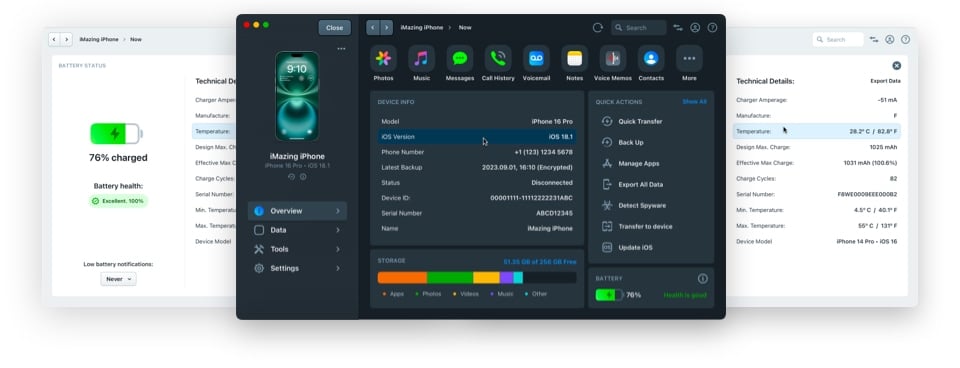Expand the Tools section in the sidebar

[298, 249]
